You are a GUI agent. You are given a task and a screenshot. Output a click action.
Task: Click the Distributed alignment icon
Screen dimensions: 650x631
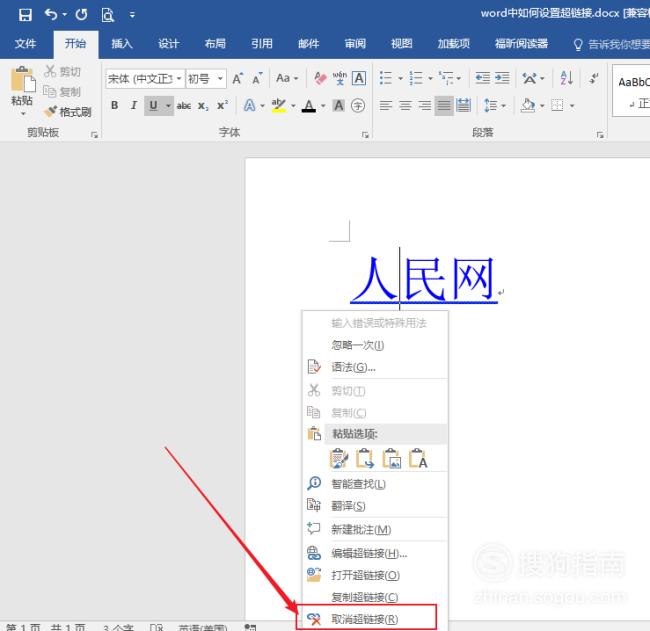pyautogui.click(x=463, y=106)
